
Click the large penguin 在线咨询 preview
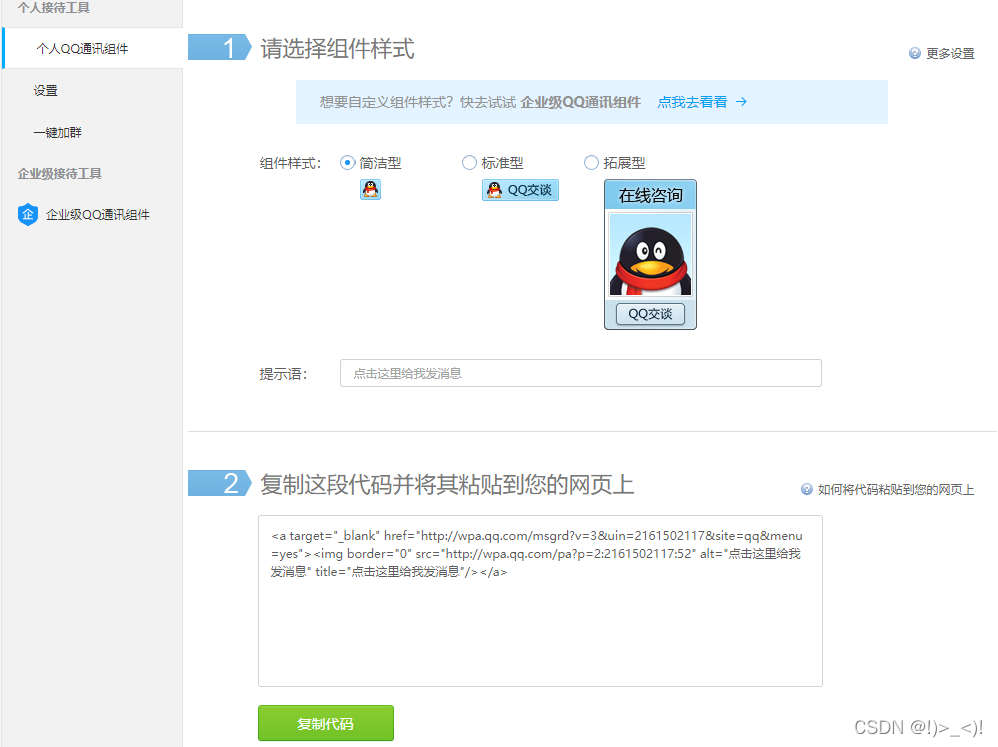point(650,255)
